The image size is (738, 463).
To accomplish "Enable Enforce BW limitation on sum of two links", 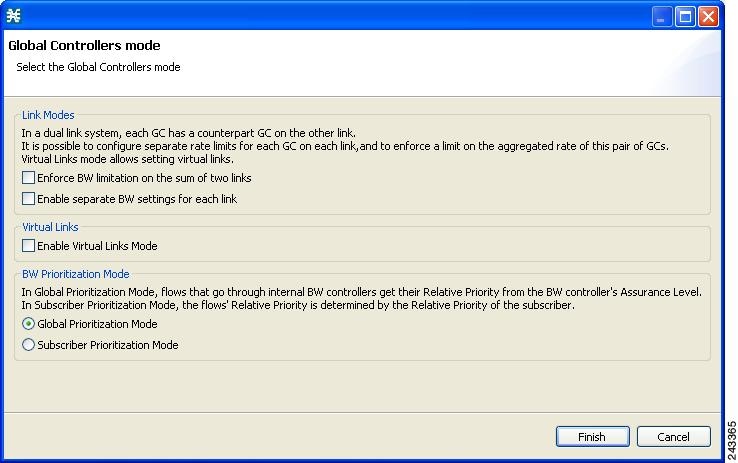I will click(x=29, y=178).
